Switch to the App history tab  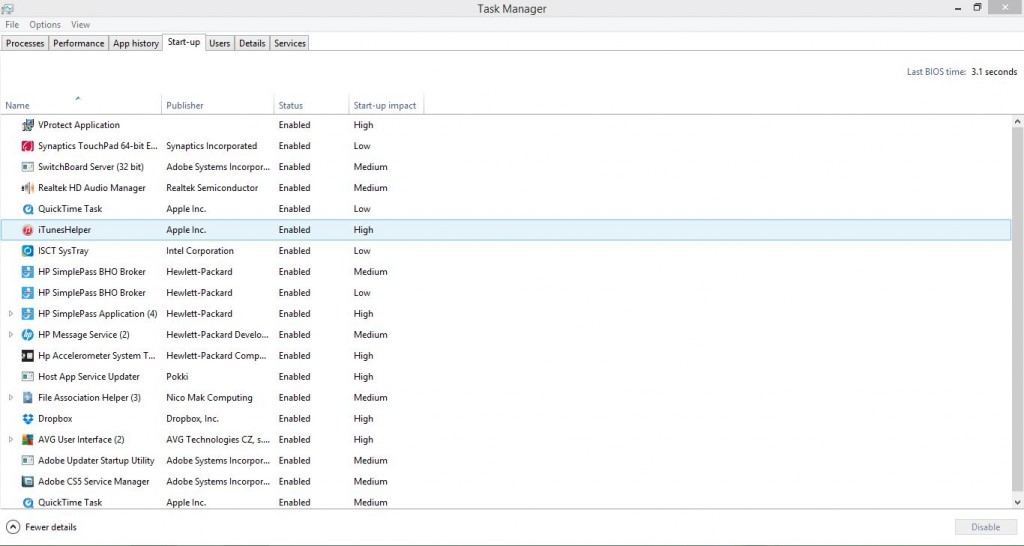[135, 43]
